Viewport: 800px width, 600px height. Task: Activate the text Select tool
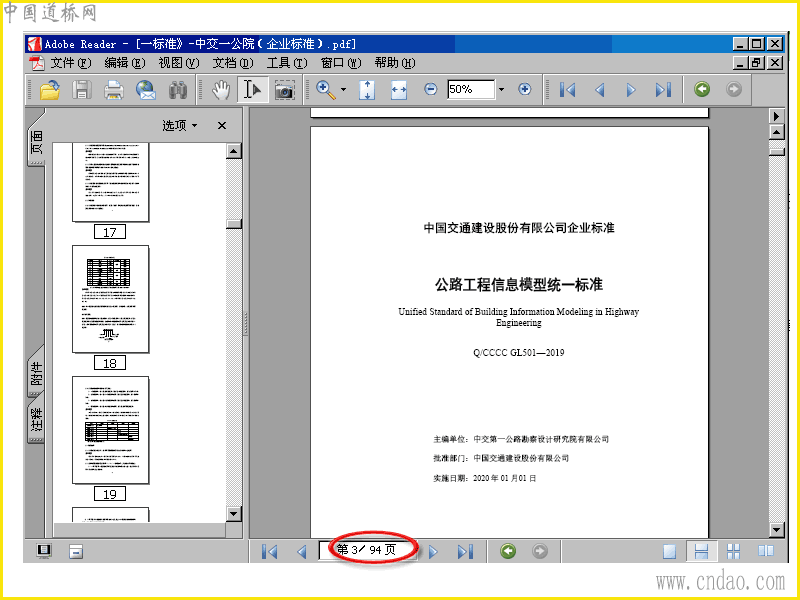[x=253, y=90]
